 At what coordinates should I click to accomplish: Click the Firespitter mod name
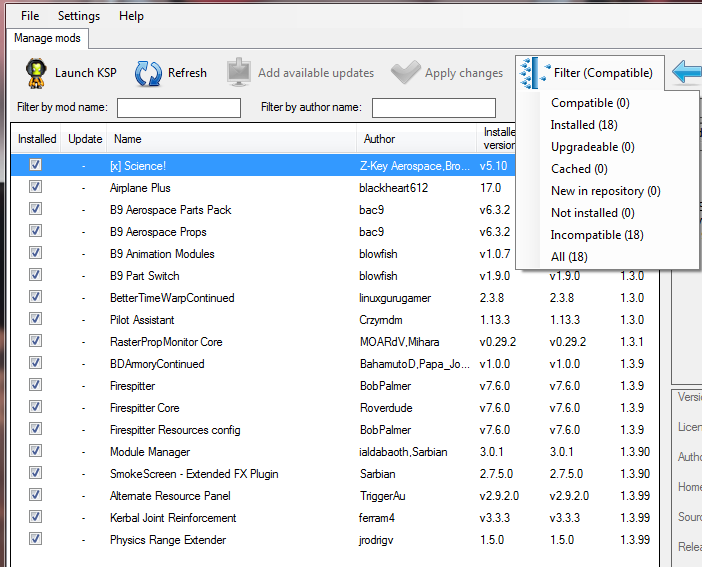[133, 386]
